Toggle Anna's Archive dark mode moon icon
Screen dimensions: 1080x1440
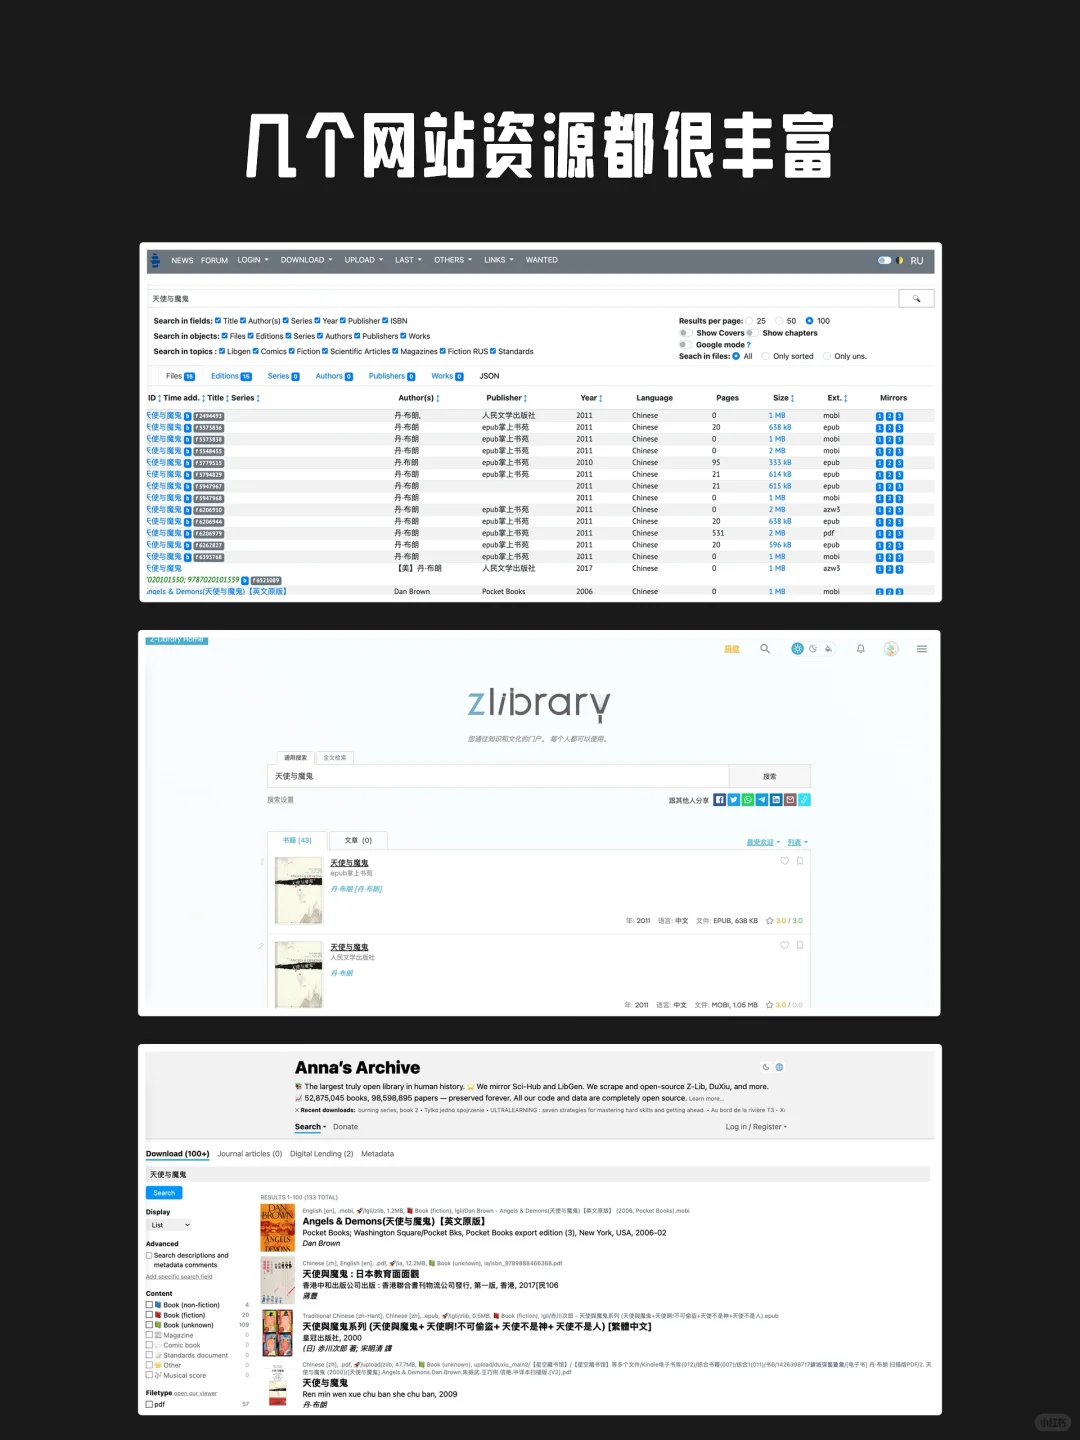tap(766, 1067)
